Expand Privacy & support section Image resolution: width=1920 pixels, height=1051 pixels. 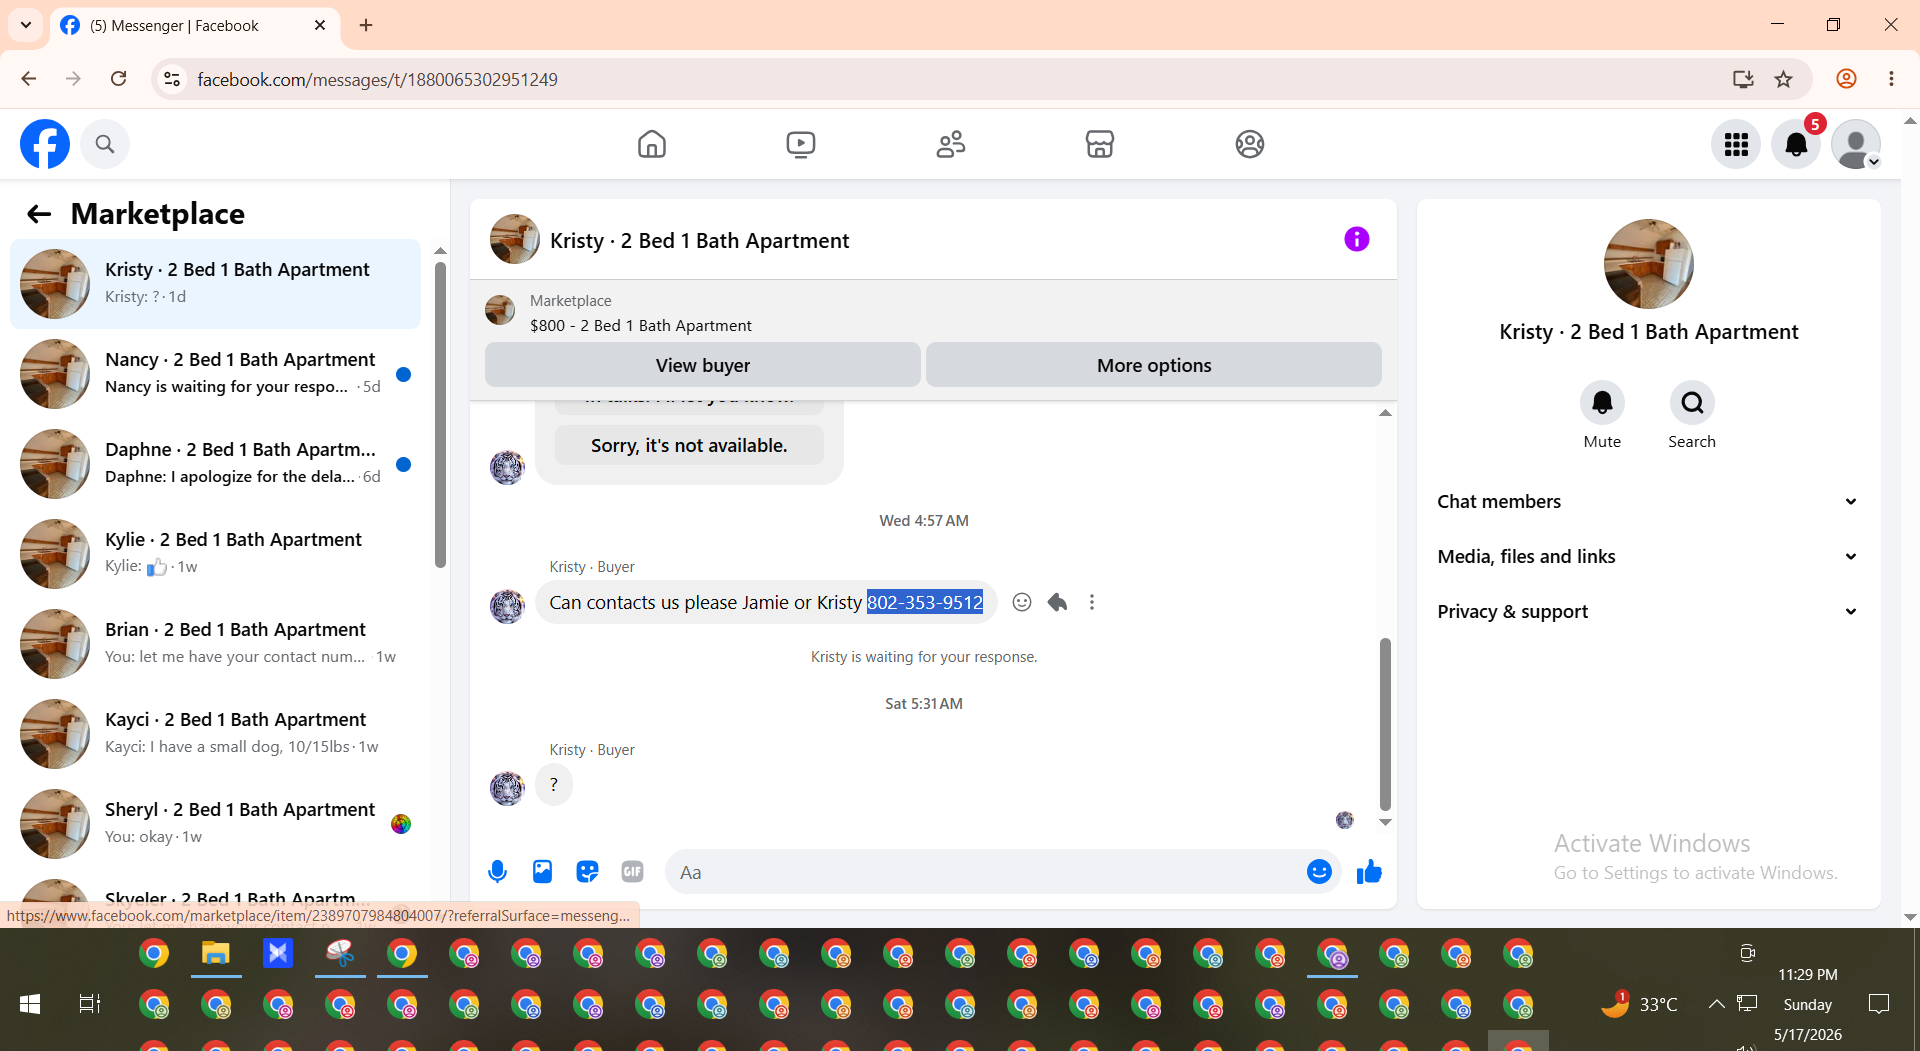pos(1648,612)
